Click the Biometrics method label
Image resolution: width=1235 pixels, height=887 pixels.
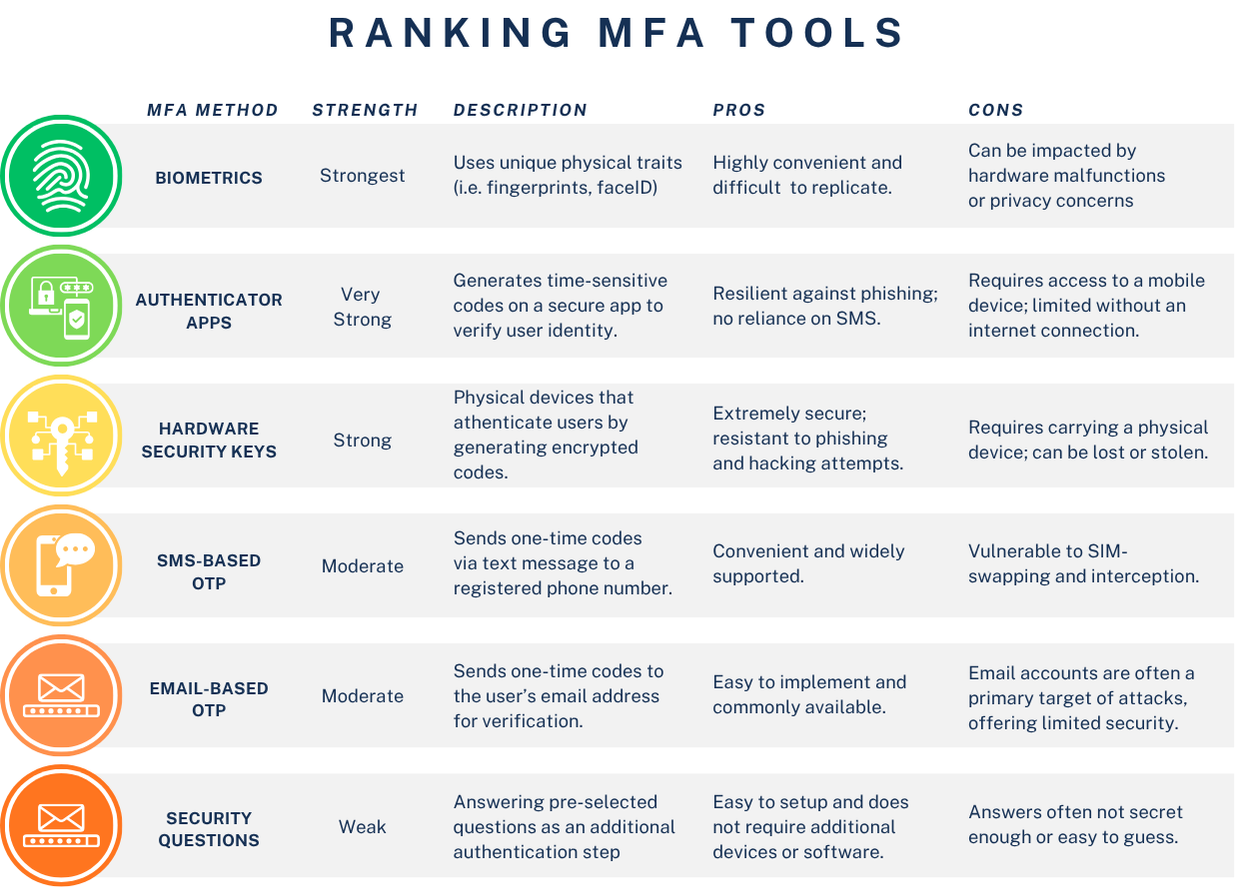coord(209,178)
